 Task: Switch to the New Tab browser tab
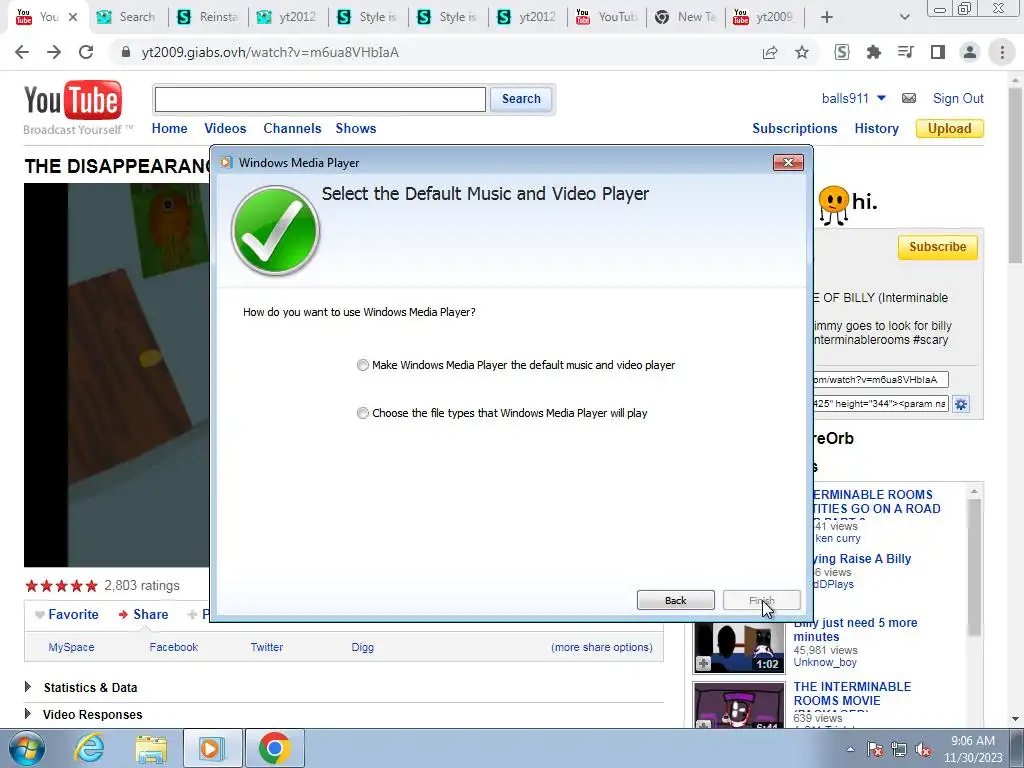[686, 17]
